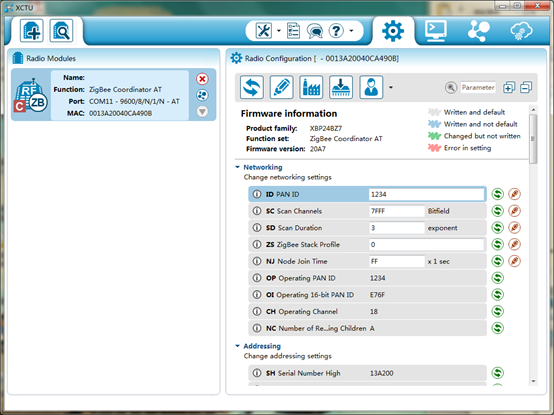Refresh Number of Remaining Children value
The height and width of the screenshot is (415, 554).
click(497, 328)
